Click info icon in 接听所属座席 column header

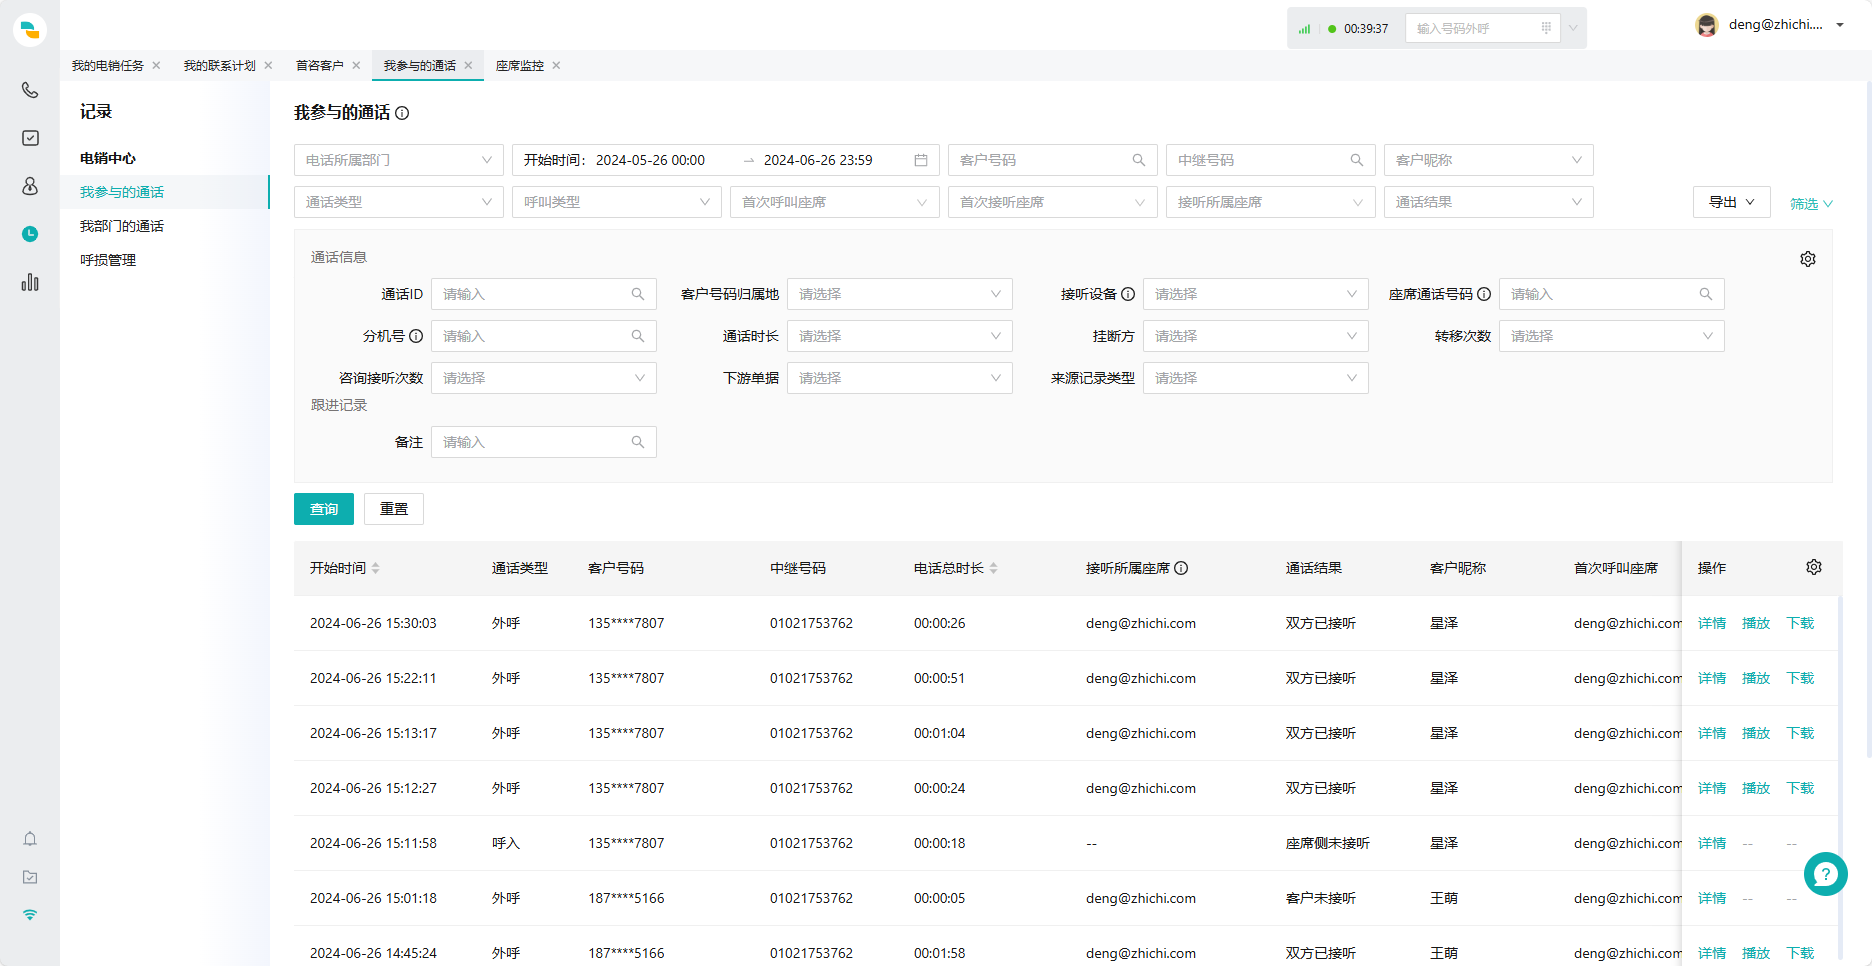pyautogui.click(x=1181, y=568)
